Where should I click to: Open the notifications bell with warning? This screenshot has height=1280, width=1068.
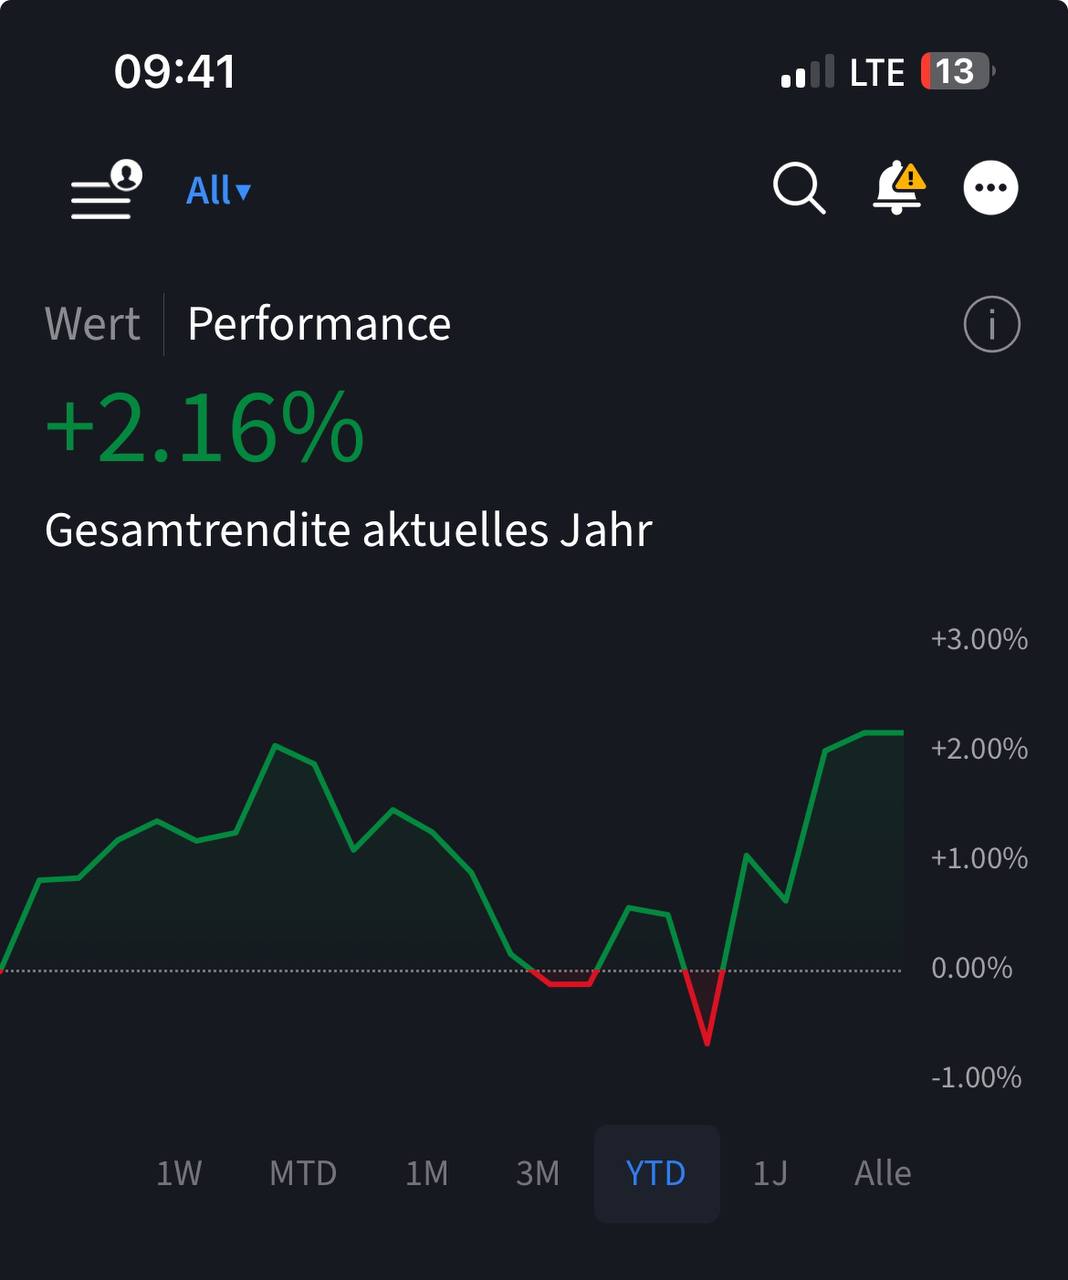[x=897, y=188]
